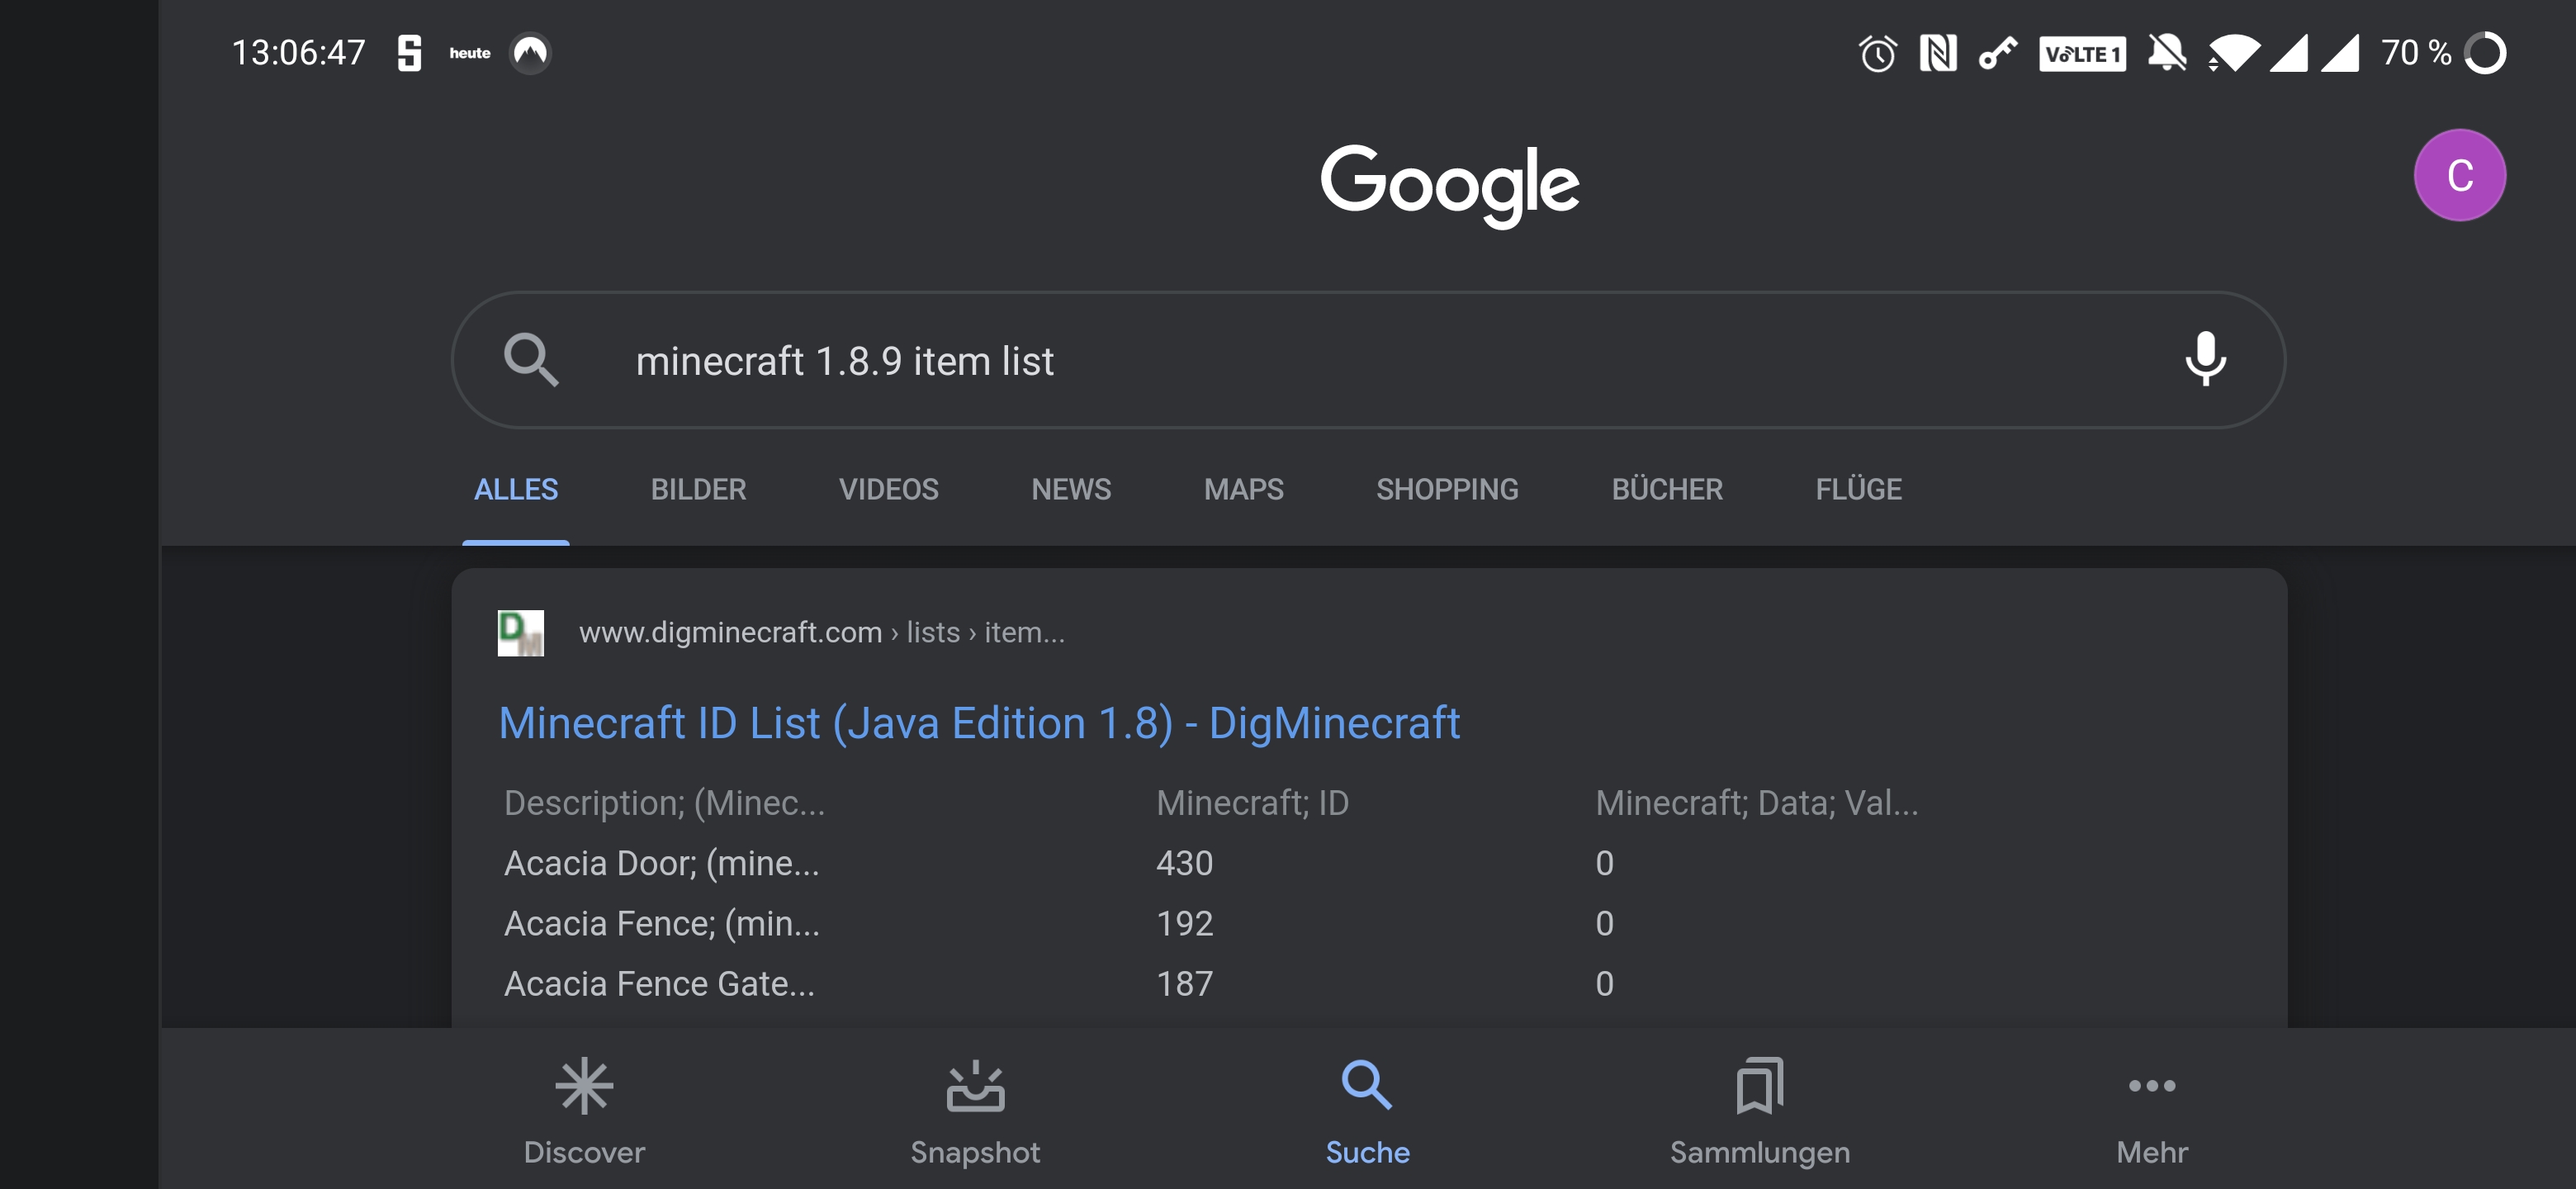Image resolution: width=2576 pixels, height=1189 pixels.
Task: Tap the VoLTE 1 indicator
Action: (x=2082, y=53)
